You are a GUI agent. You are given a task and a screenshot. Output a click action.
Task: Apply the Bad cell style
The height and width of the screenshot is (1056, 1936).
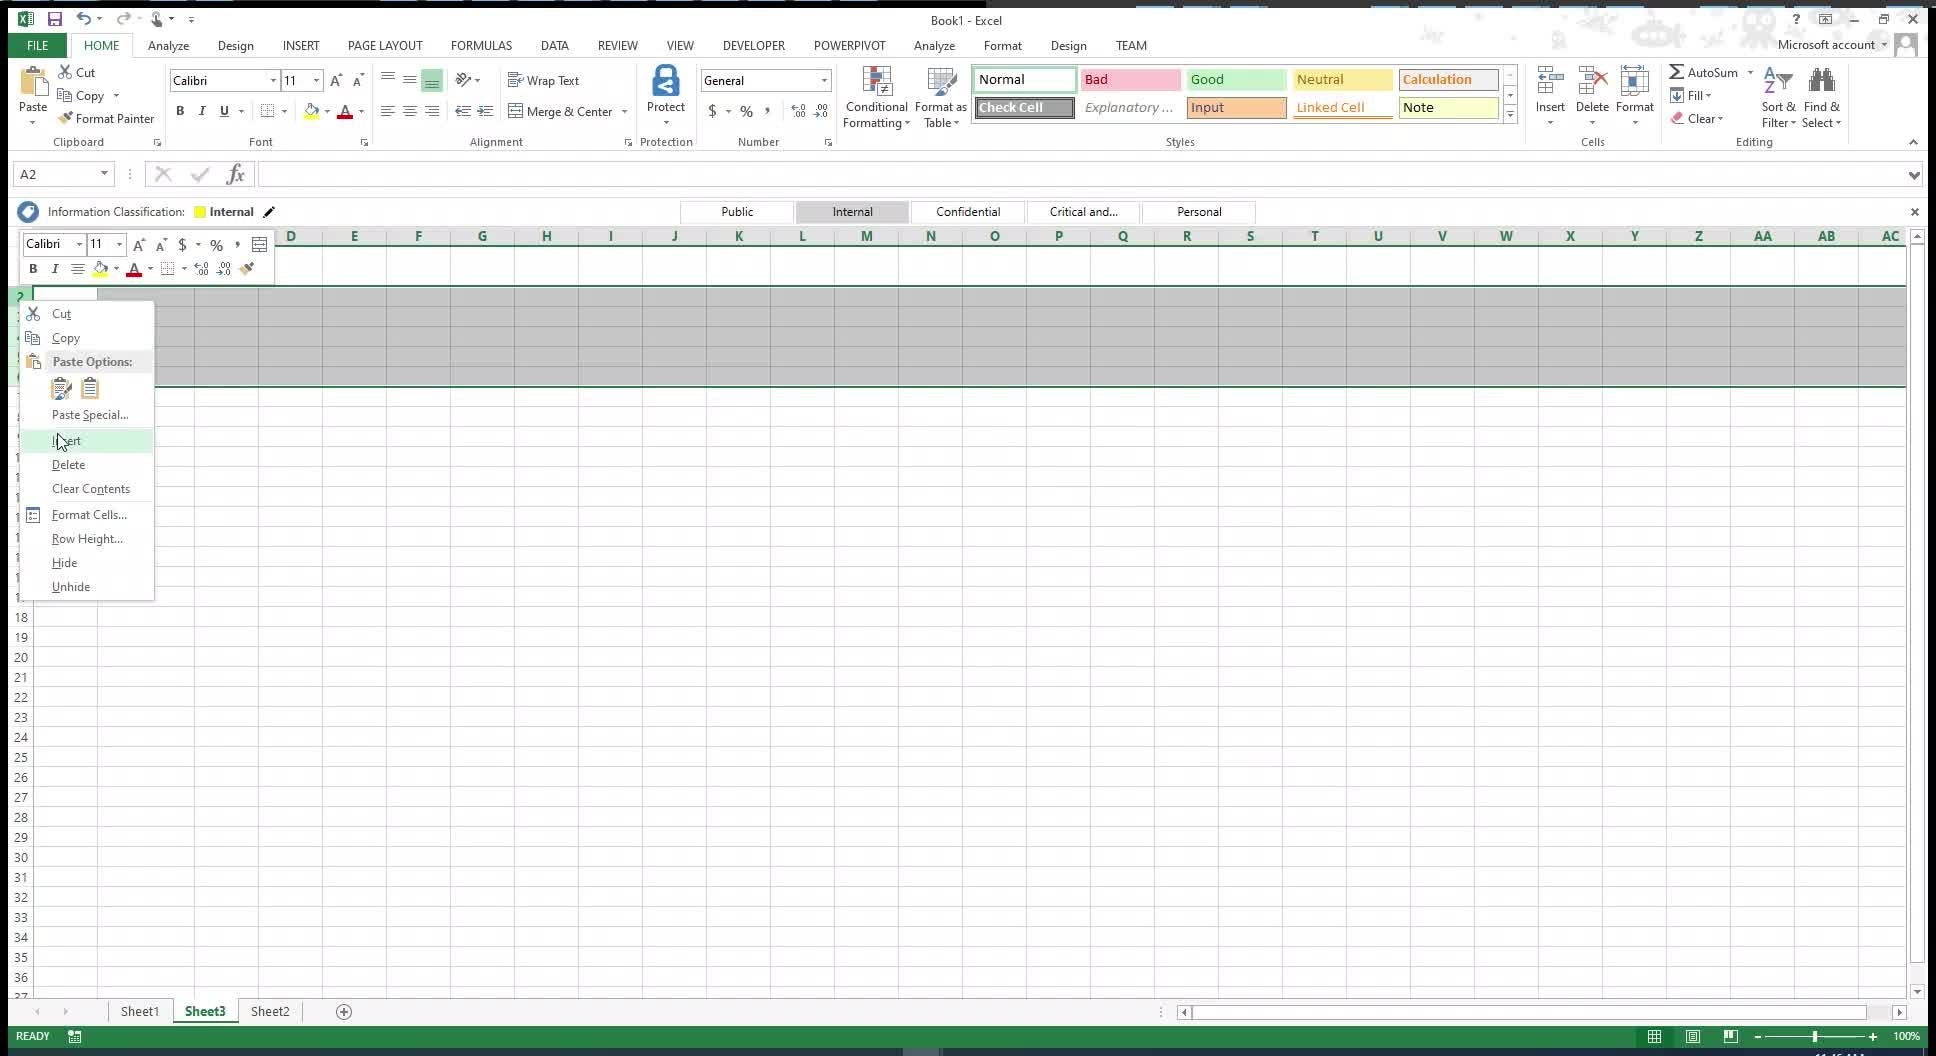pyautogui.click(x=1130, y=80)
